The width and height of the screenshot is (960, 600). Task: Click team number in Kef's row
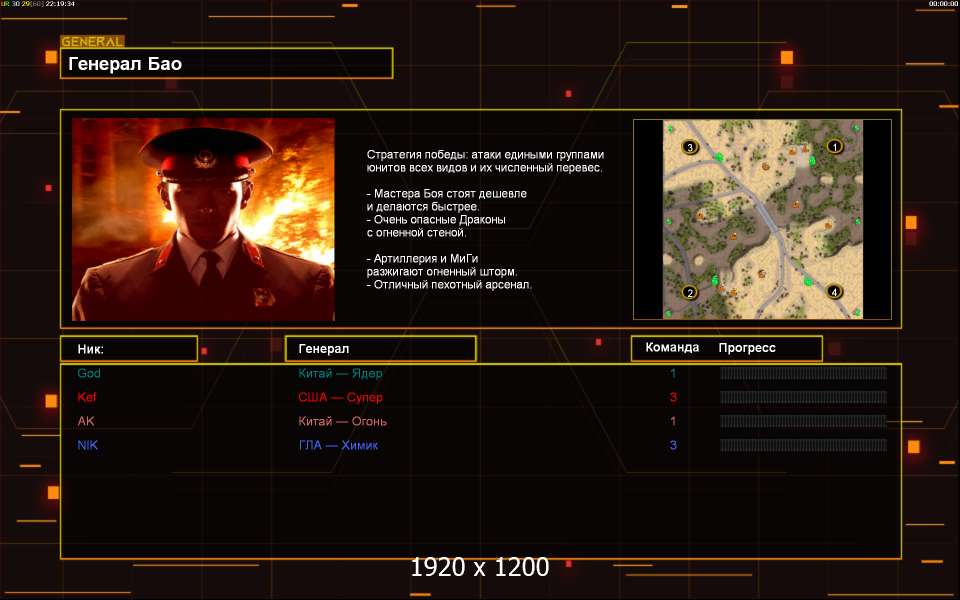[x=673, y=397]
